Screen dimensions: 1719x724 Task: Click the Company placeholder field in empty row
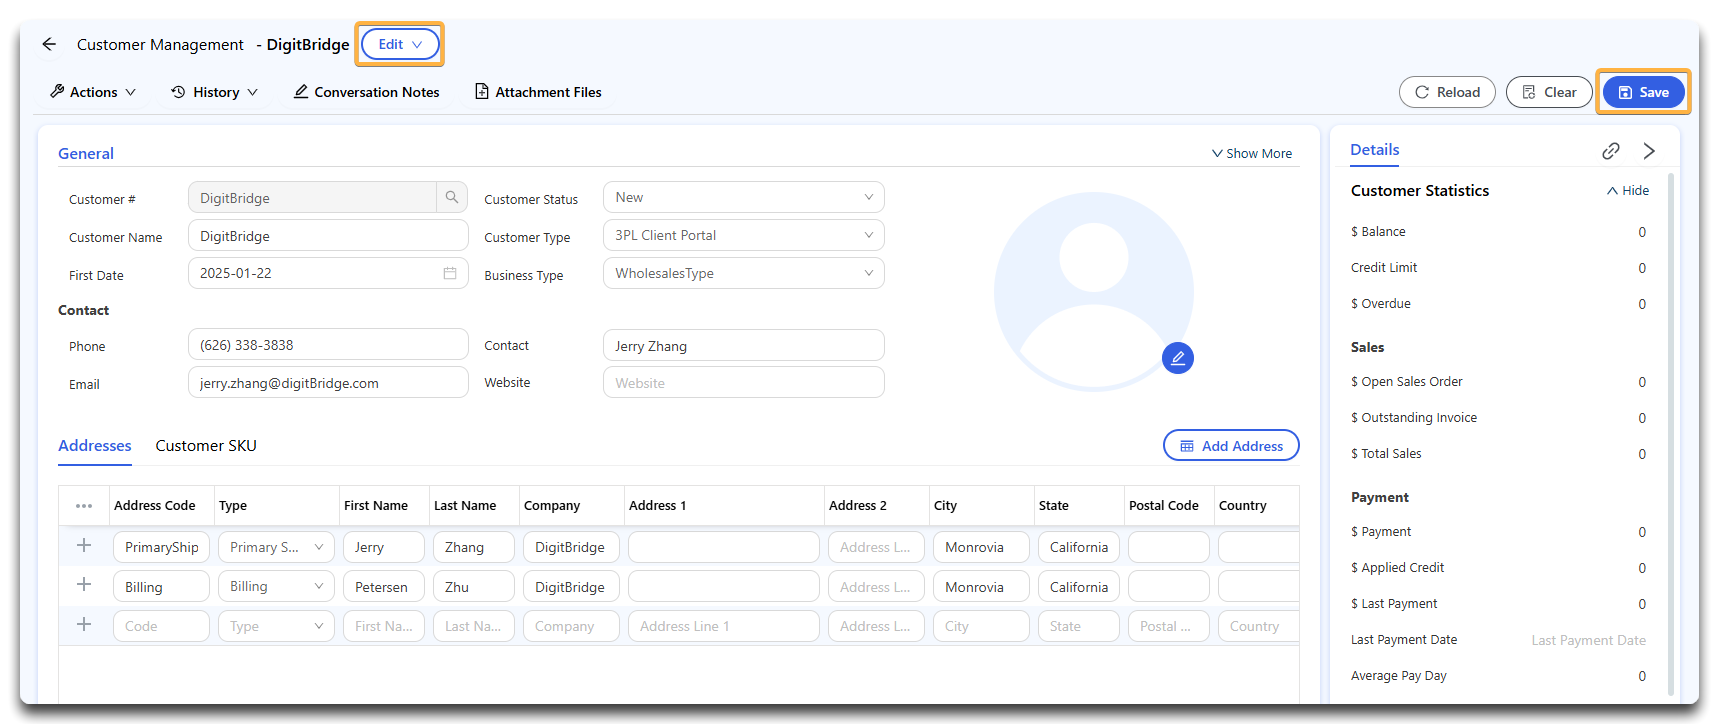(571, 626)
